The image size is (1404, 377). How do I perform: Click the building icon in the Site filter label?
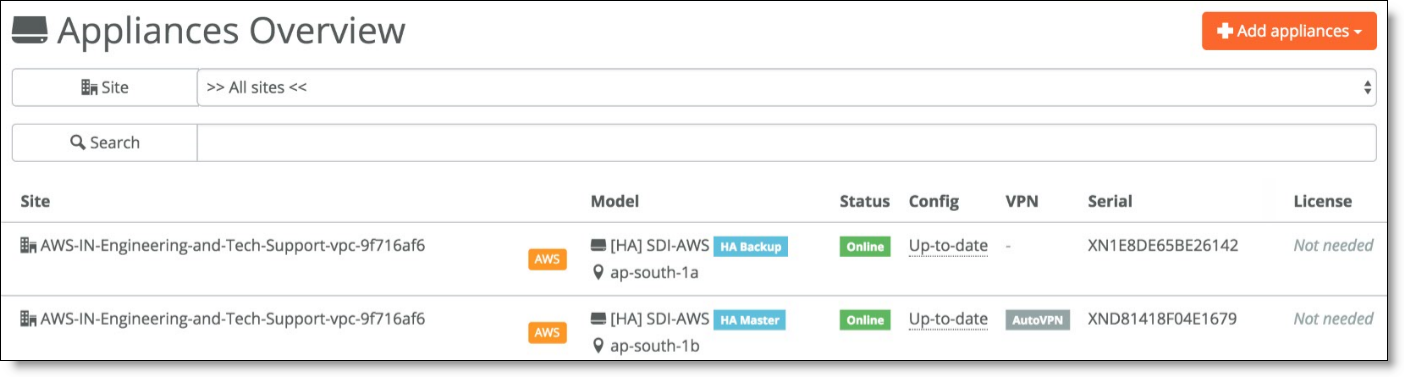click(x=89, y=87)
